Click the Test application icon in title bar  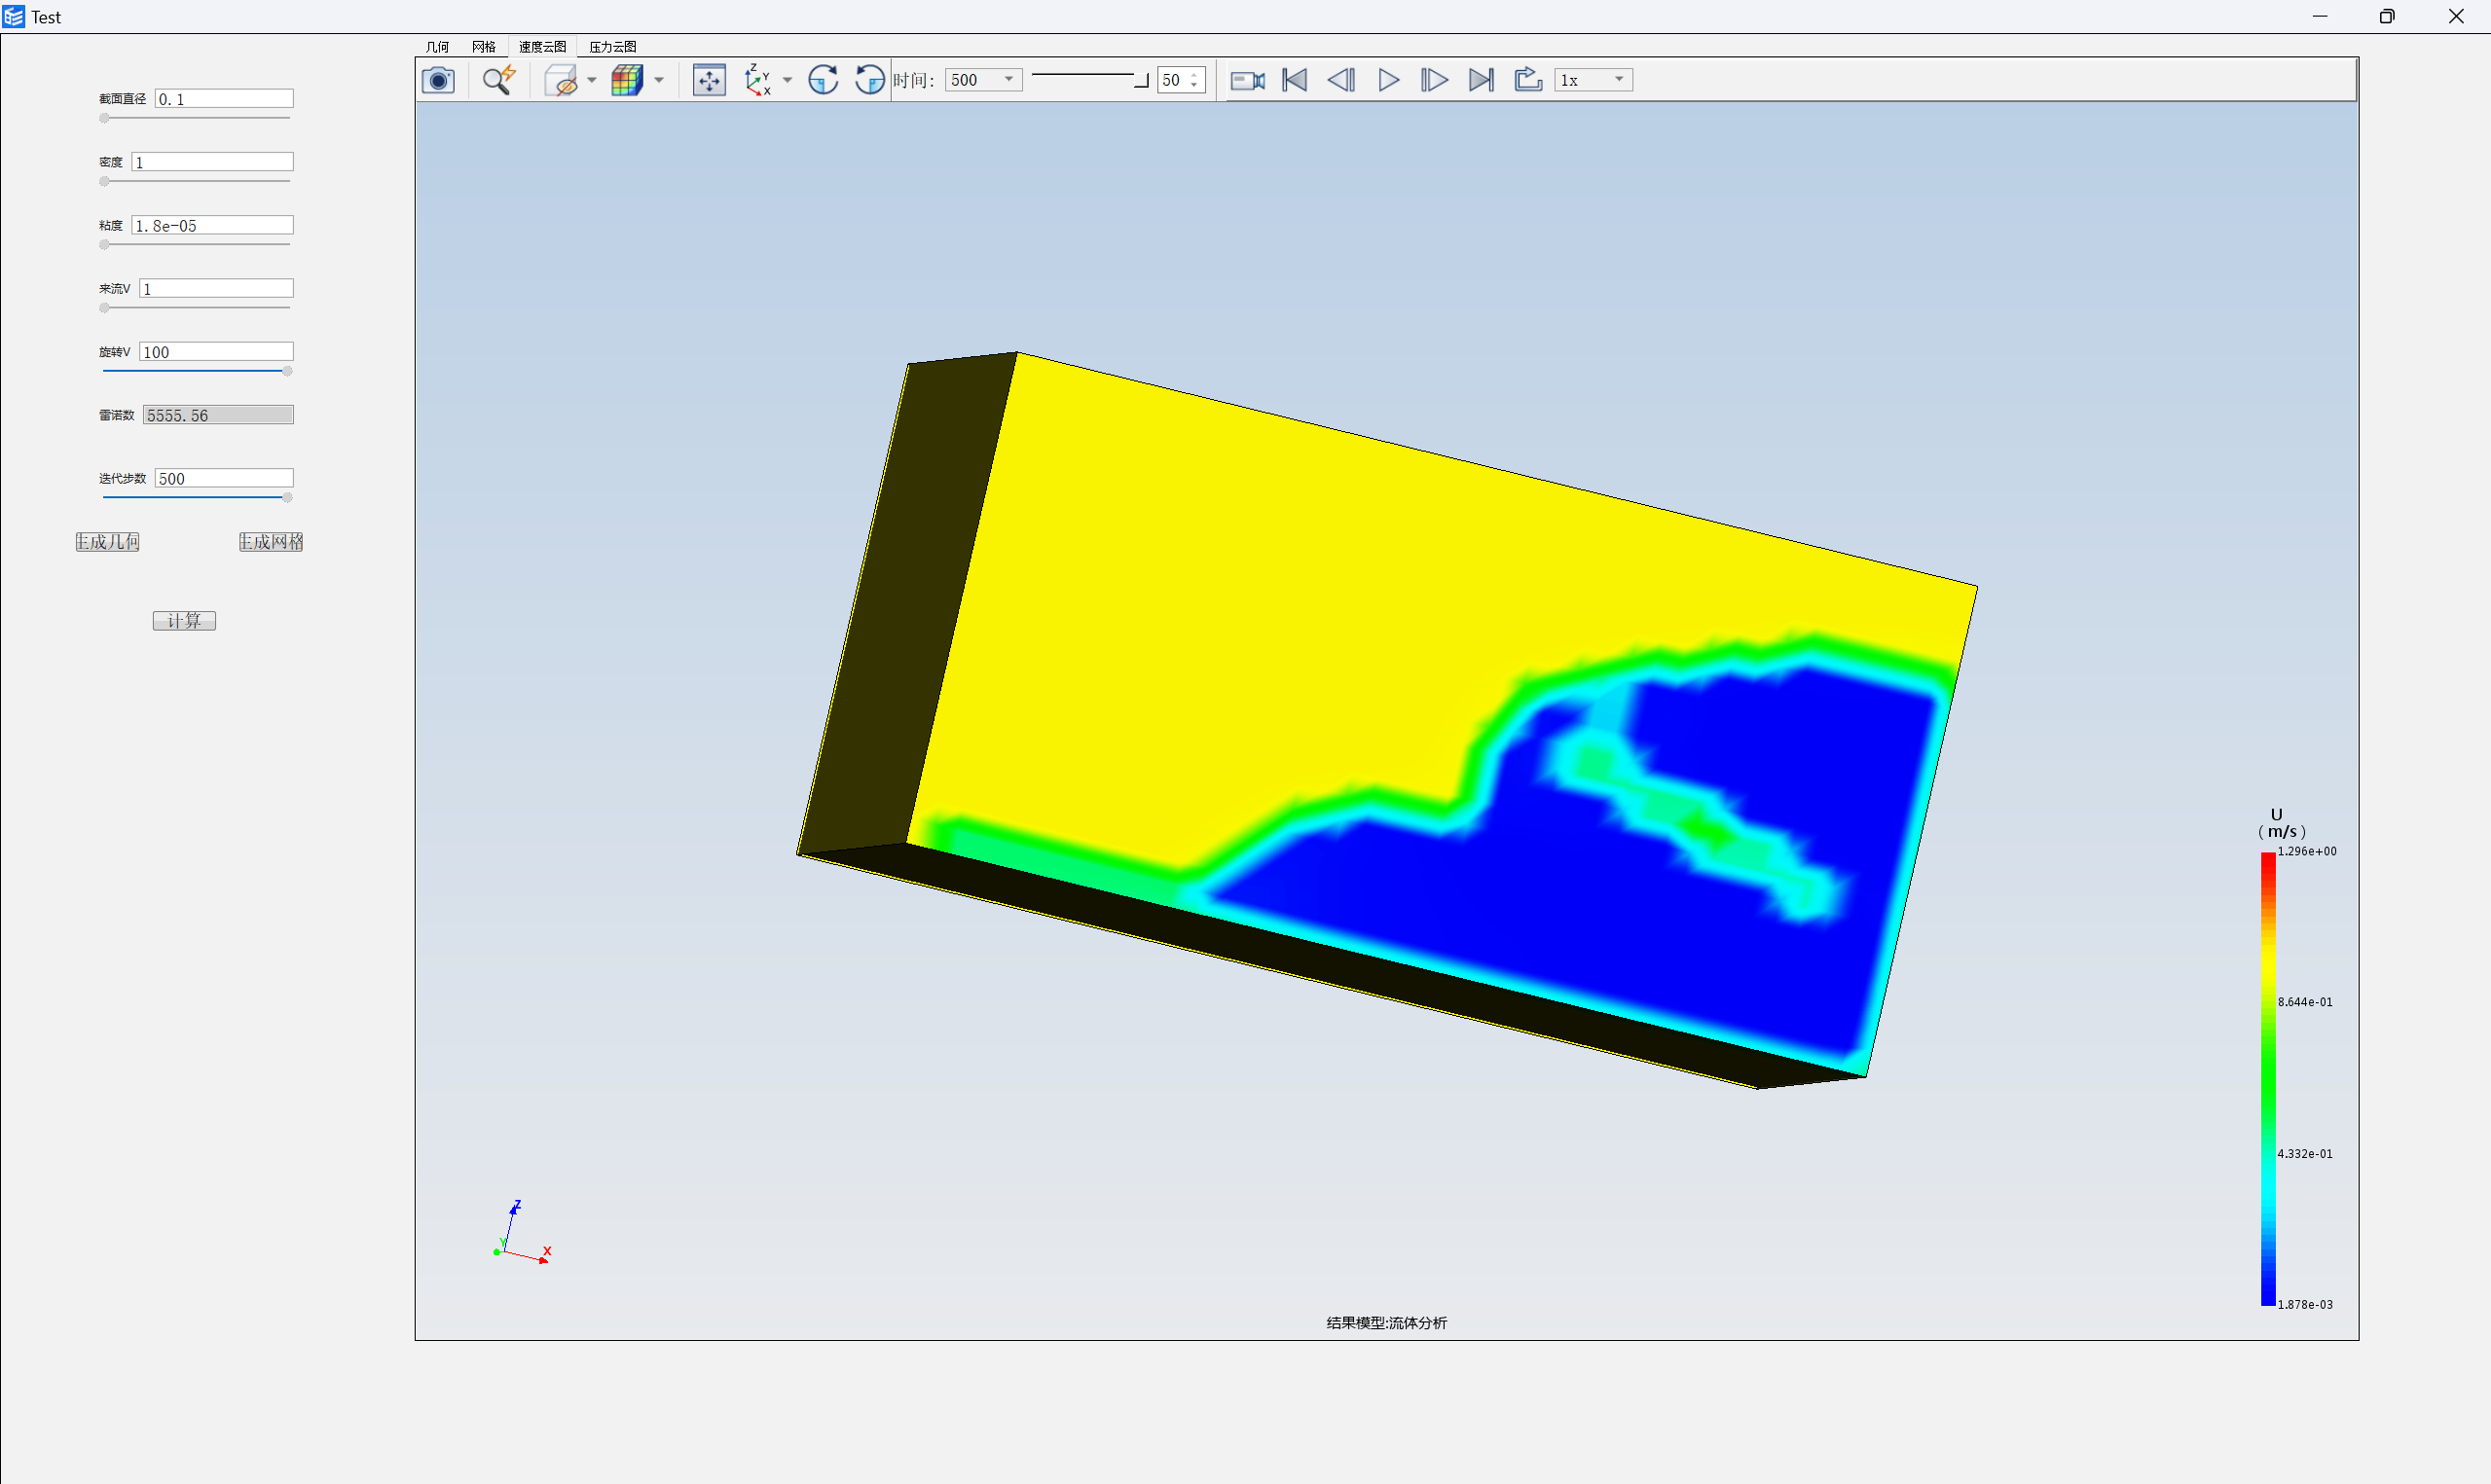coord(14,16)
